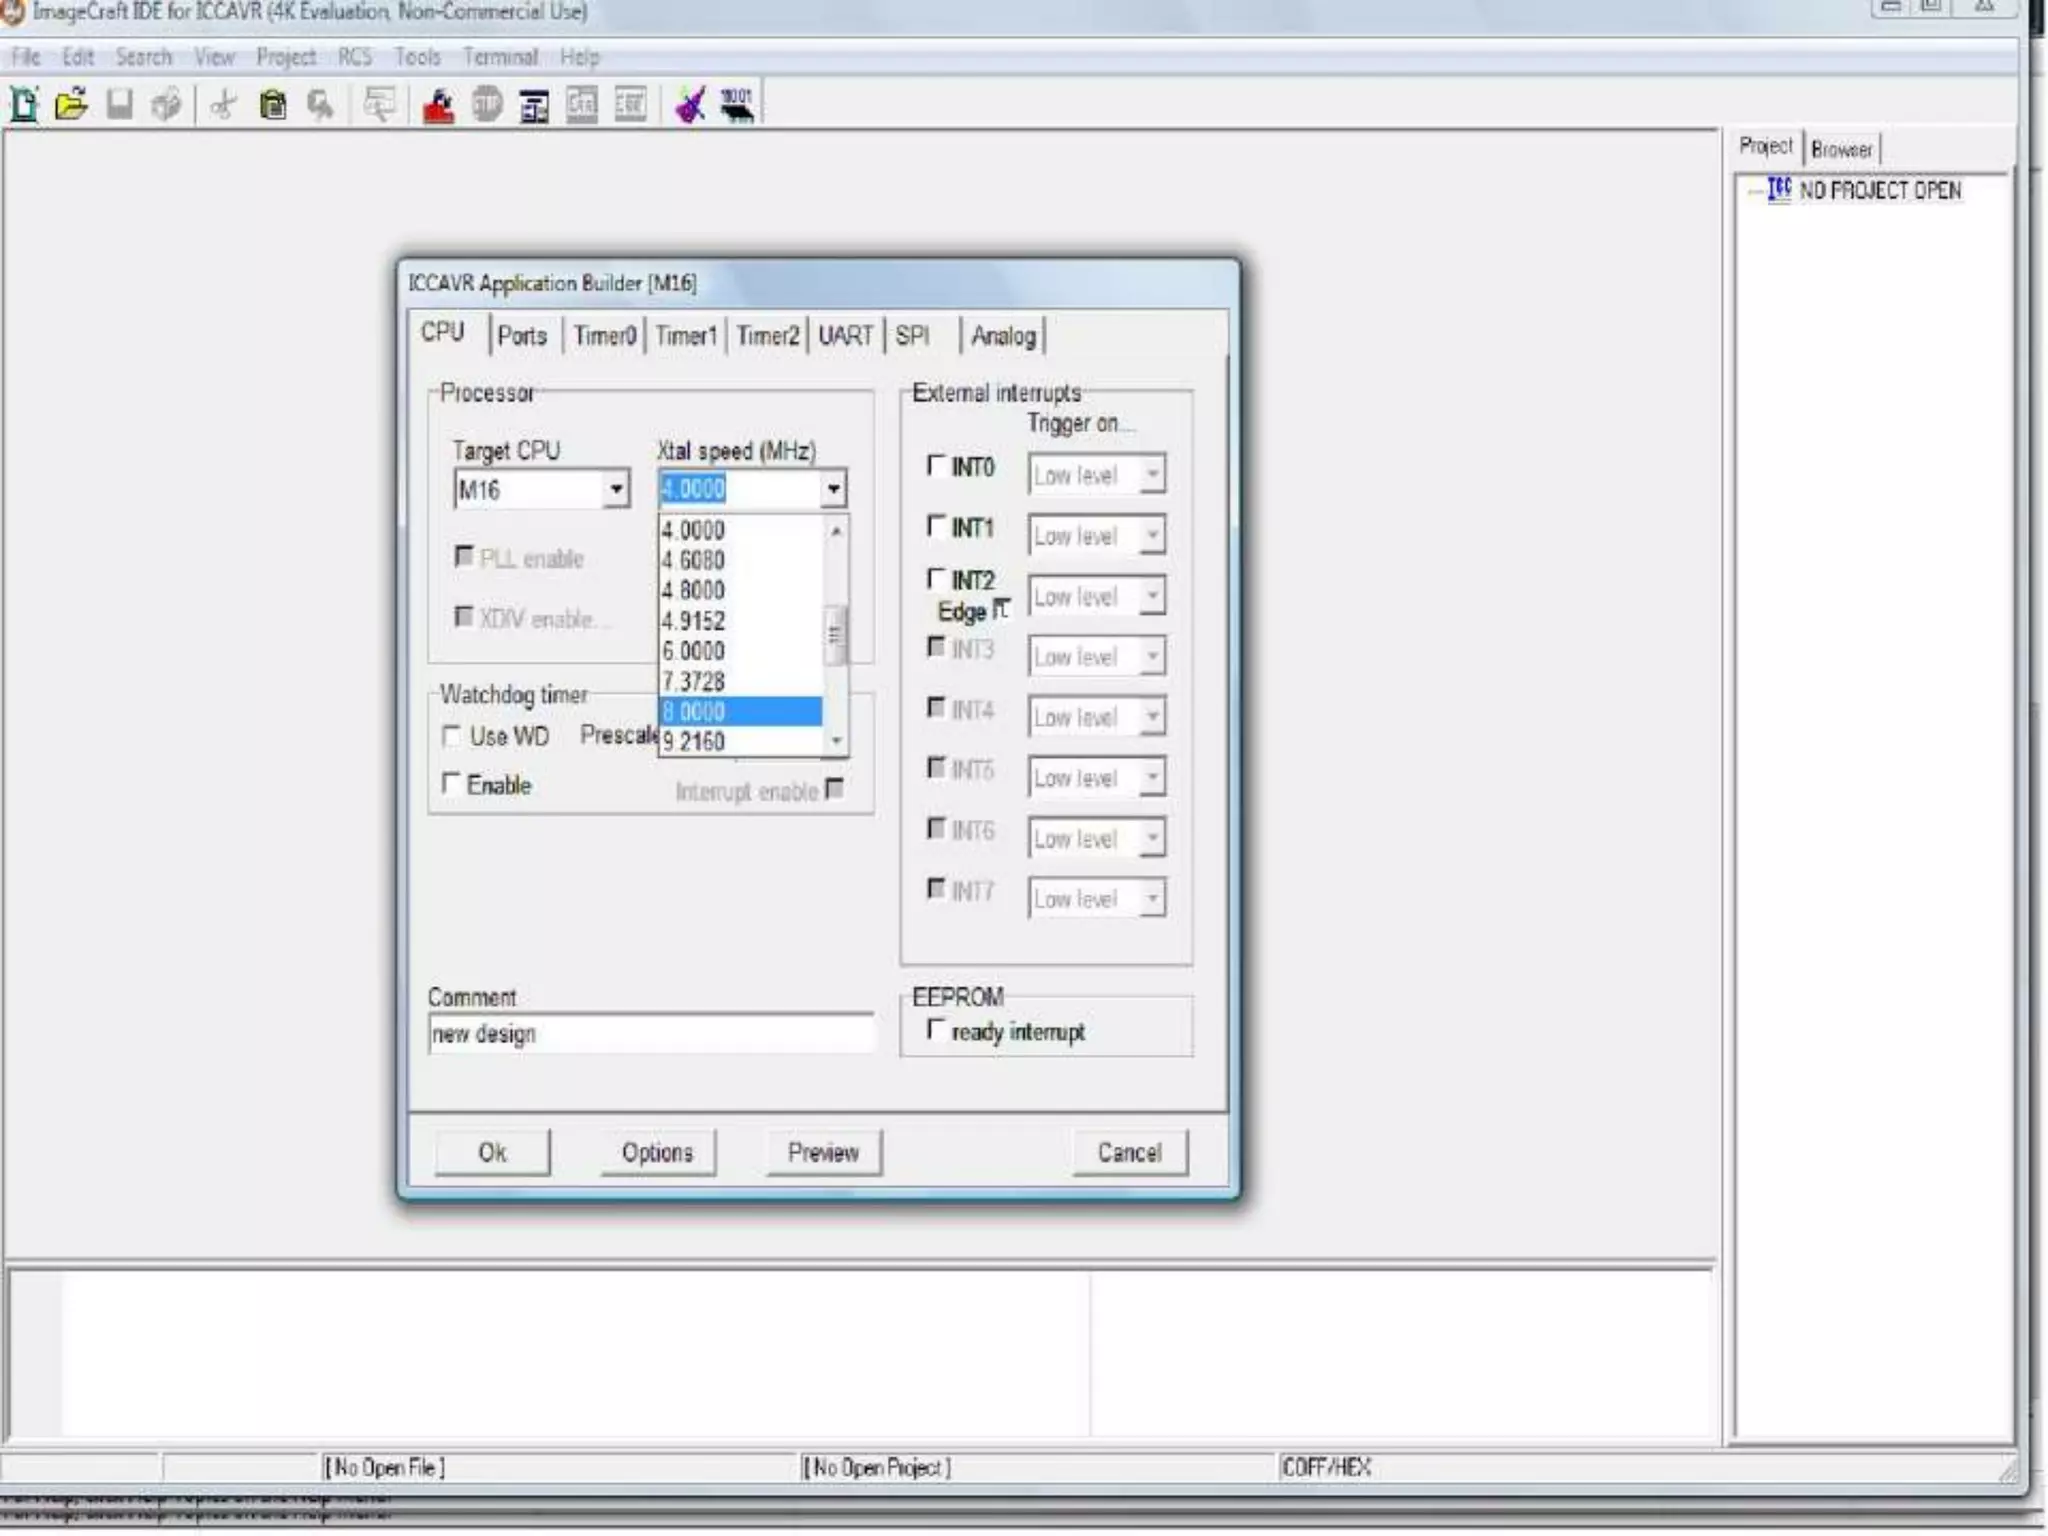The width and height of the screenshot is (2048, 1536).
Task: Switch to the Analog tab
Action: click(x=1003, y=336)
